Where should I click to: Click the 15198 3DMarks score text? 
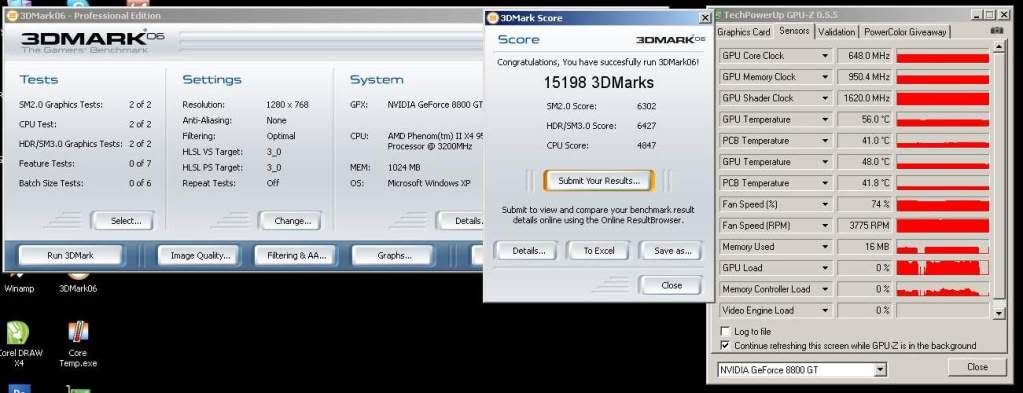(598, 83)
